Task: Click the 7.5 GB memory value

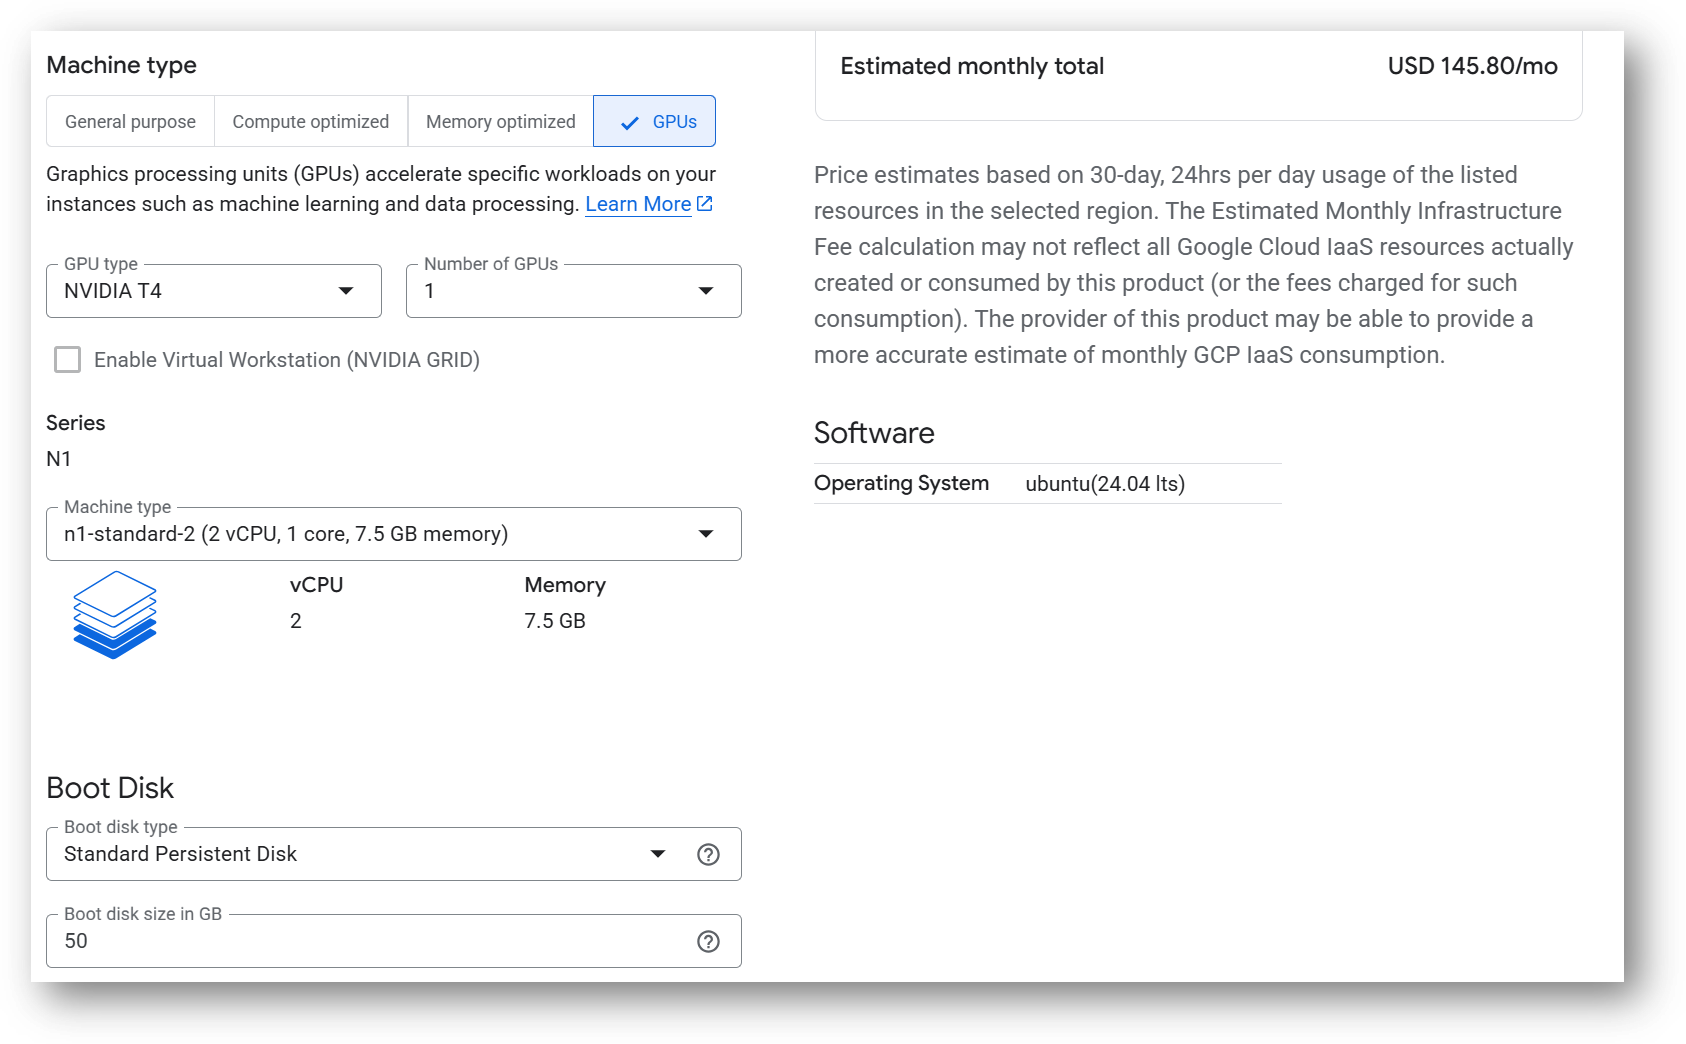Action: pyautogui.click(x=555, y=621)
